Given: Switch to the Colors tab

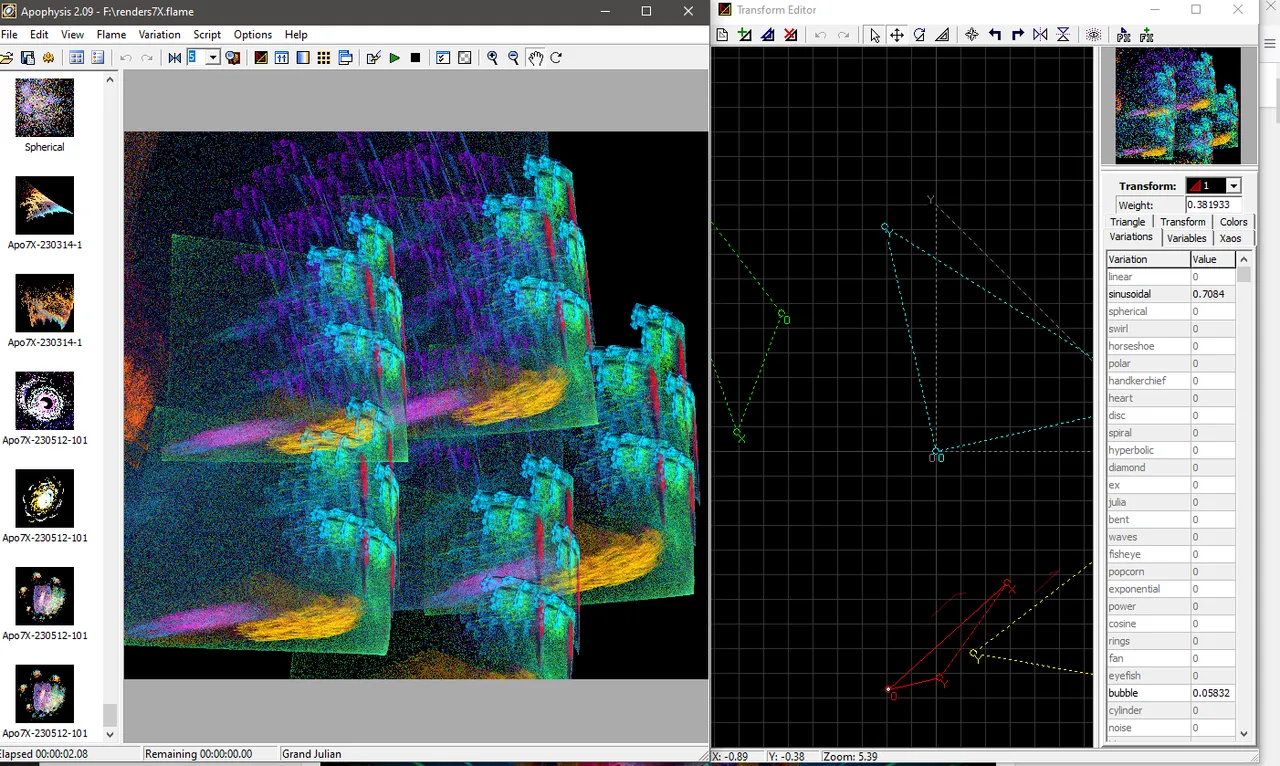Looking at the screenshot, I should click(1233, 222).
